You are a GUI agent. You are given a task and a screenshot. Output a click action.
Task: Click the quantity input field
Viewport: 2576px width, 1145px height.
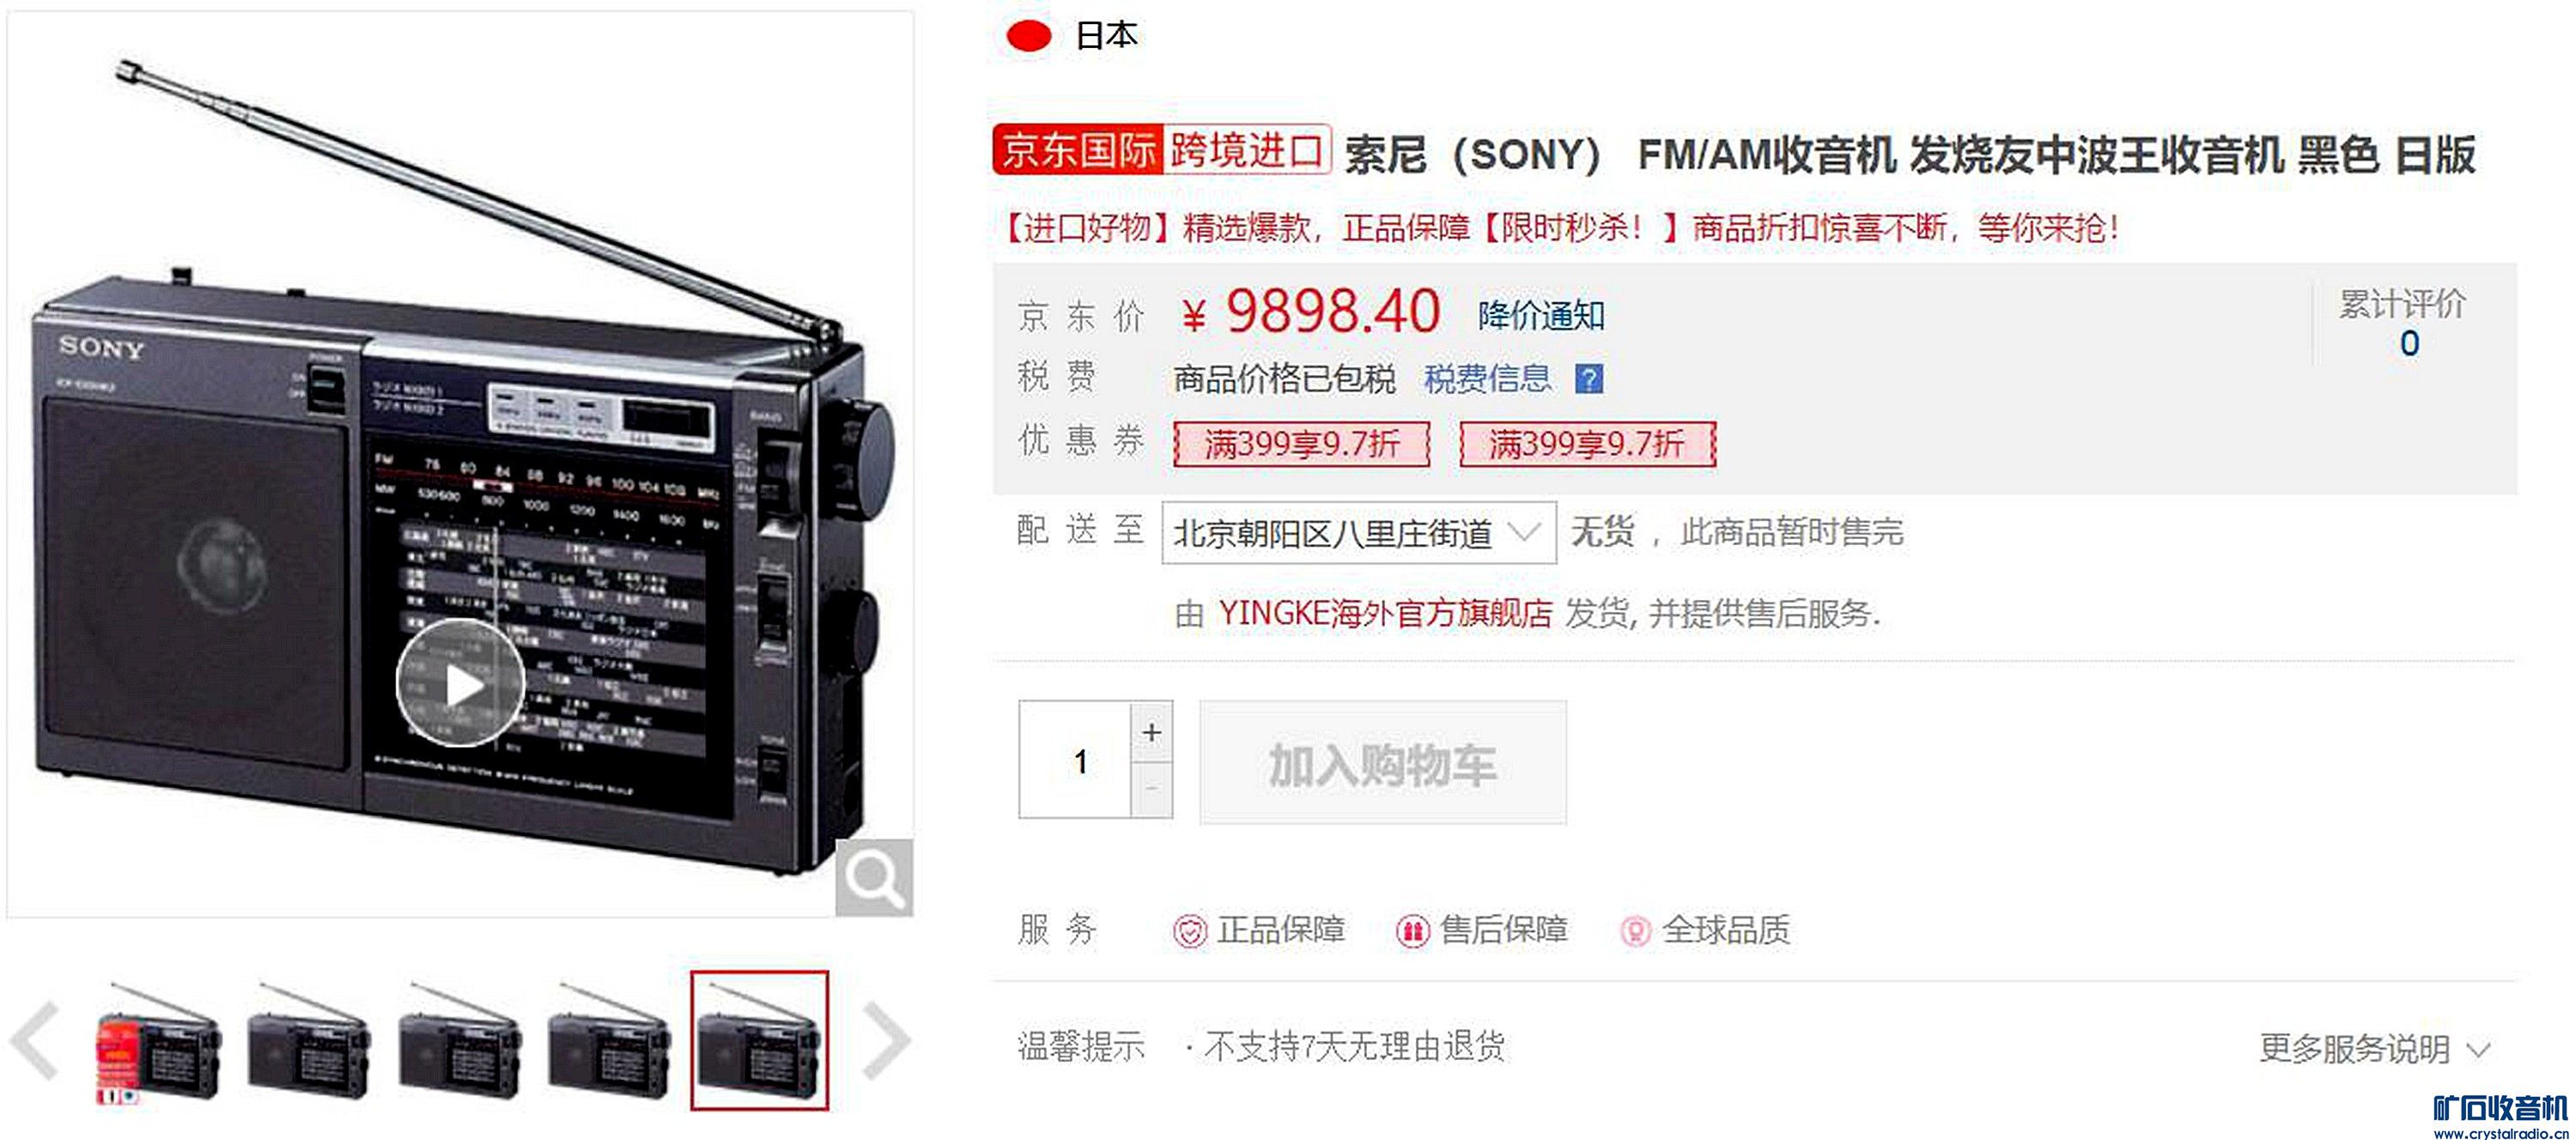(x=1076, y=760)
